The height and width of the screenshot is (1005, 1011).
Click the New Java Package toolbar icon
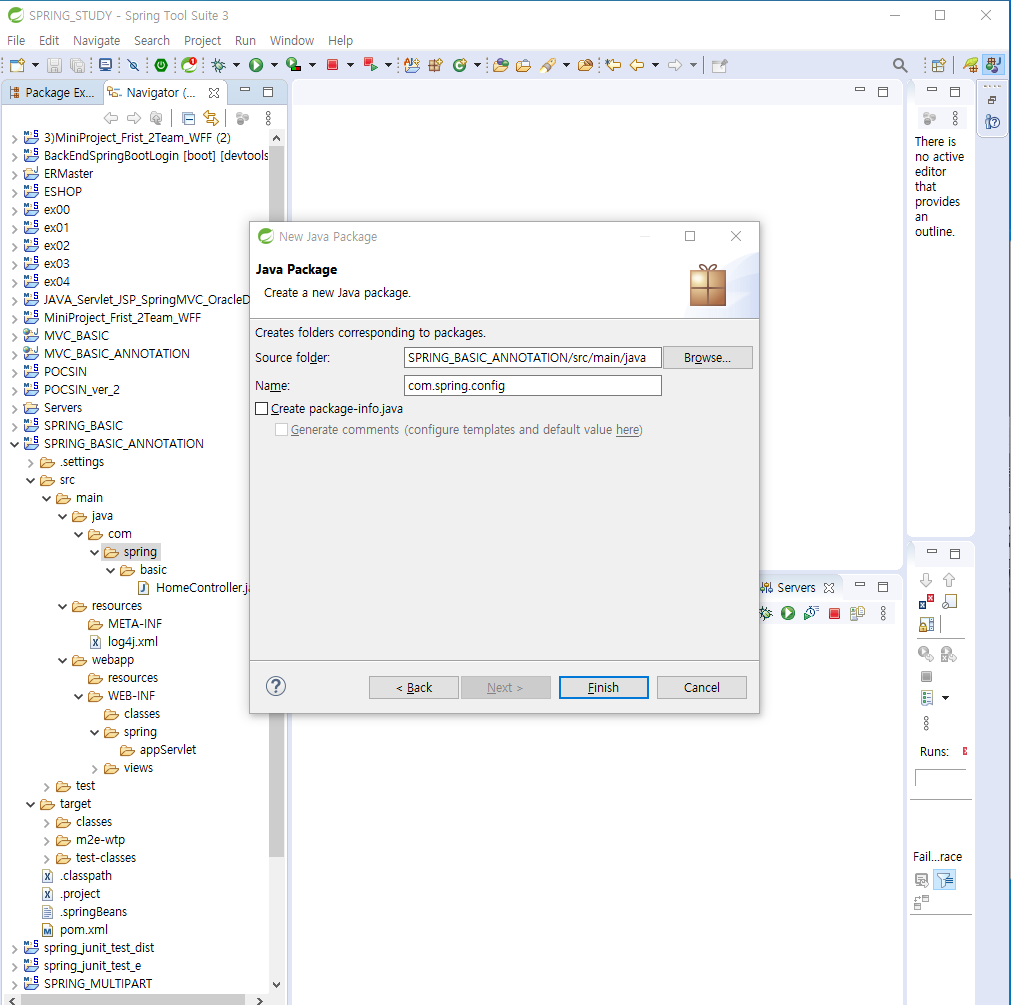pos(436,65)
